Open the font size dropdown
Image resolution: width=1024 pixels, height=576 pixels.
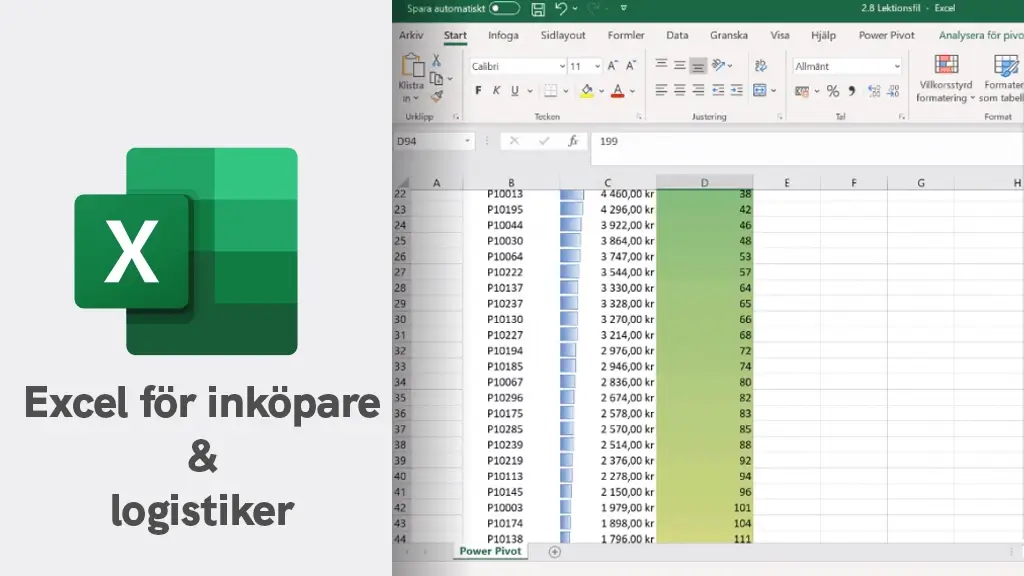point(598,64)
